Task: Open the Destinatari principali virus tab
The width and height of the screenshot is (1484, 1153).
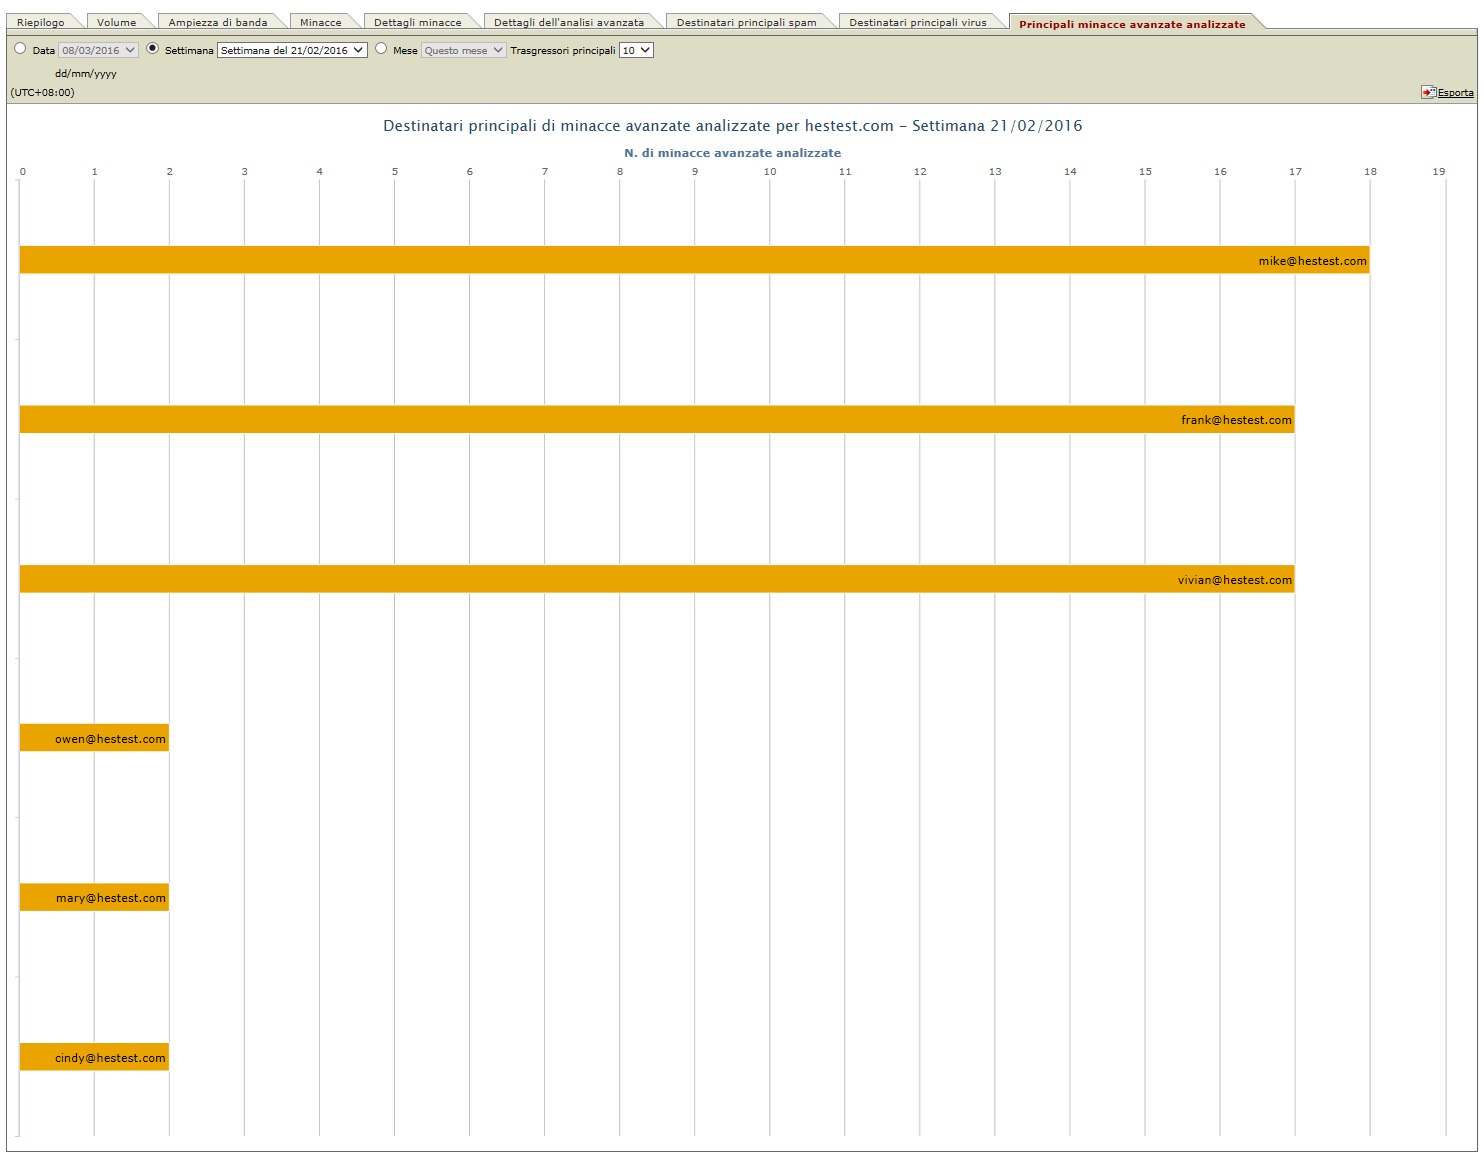Action: (x=917, y=22)
